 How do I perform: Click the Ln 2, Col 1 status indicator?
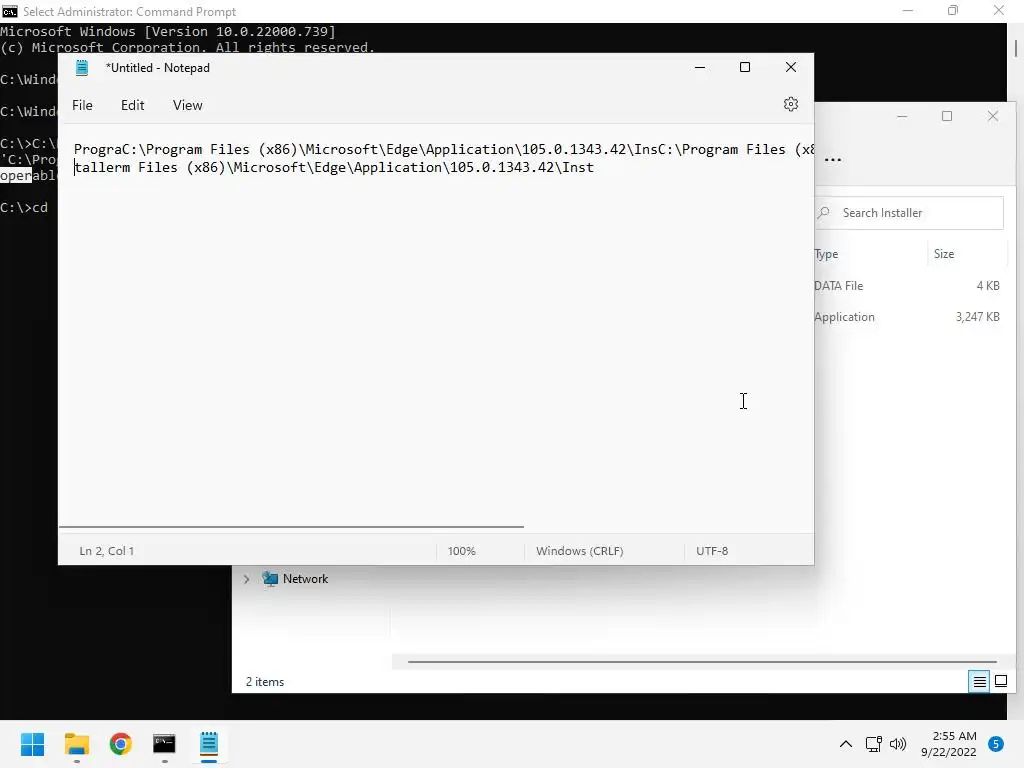(x=106, y=551)
